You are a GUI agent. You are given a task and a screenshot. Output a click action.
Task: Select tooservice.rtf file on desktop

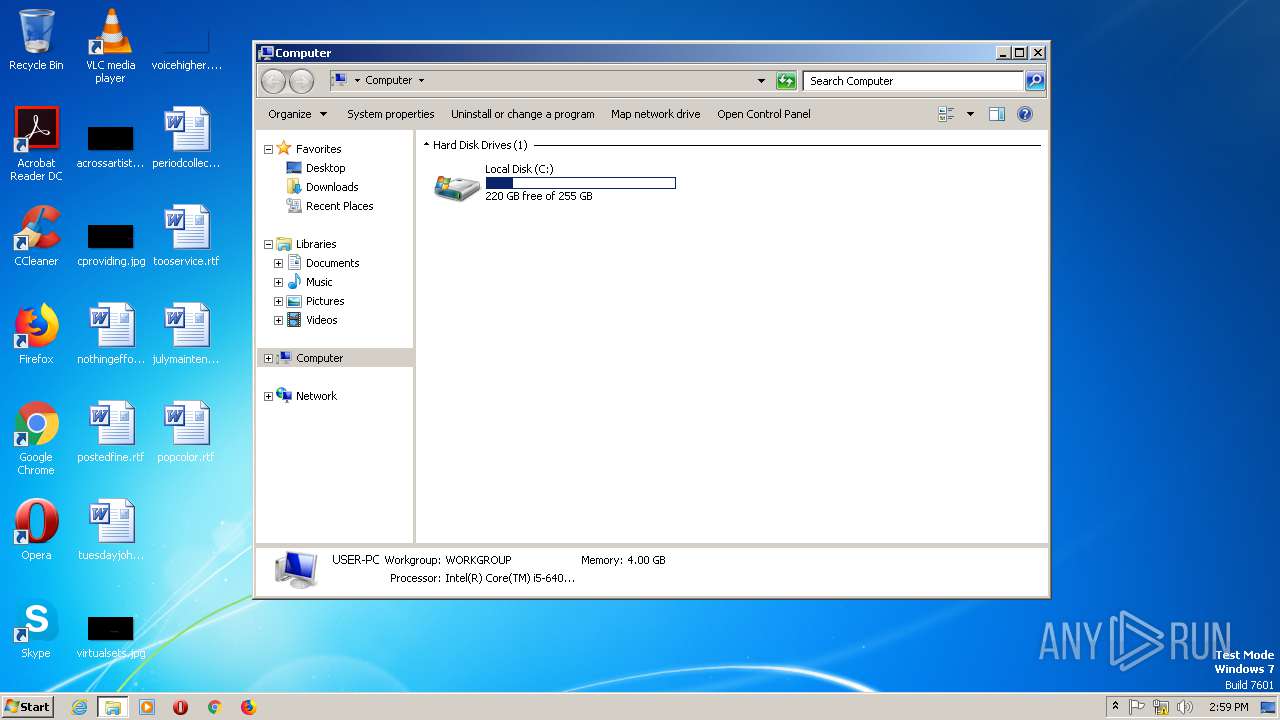point(186,236)
